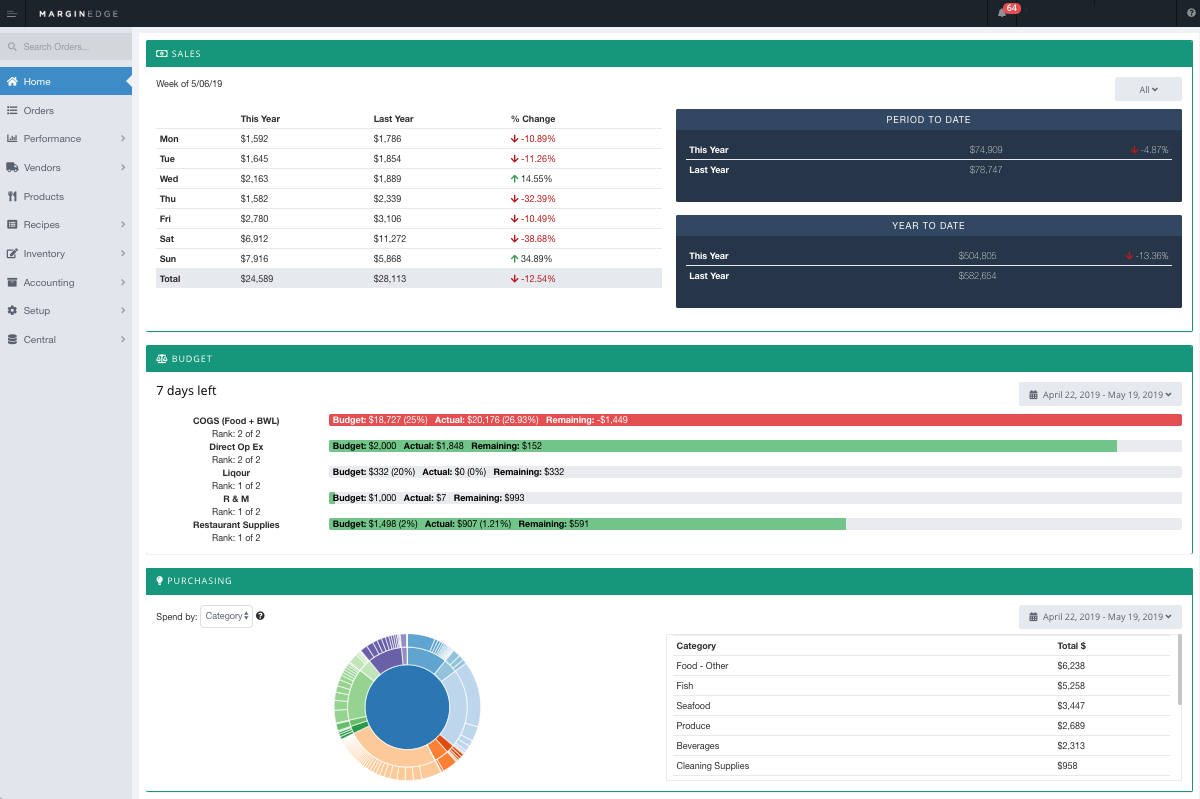The height and width of the screenshot is (799, 1200).
Task: Expand the Performance submenu chevron
Action: point(122,139)
